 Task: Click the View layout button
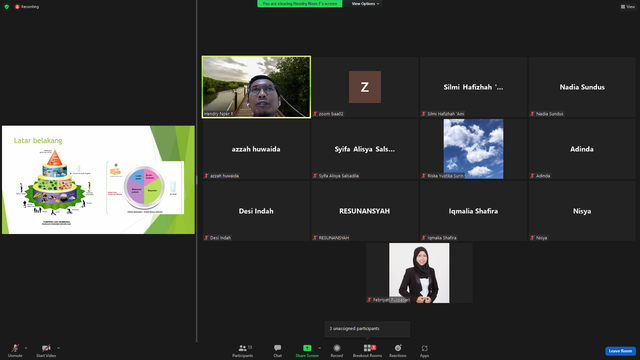628,7
